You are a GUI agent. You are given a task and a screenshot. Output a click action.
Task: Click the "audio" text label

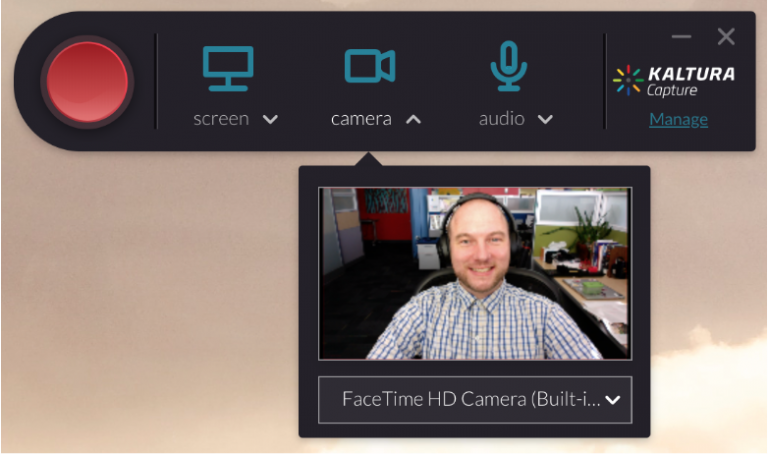click(x=501, y=119)
